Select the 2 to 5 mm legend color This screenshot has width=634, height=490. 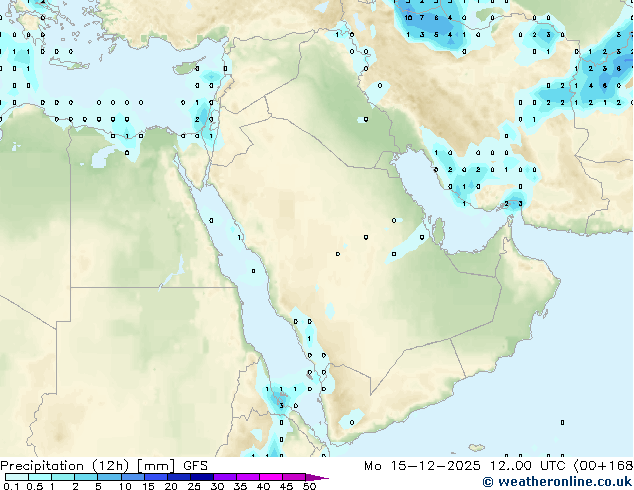point(86,477)
